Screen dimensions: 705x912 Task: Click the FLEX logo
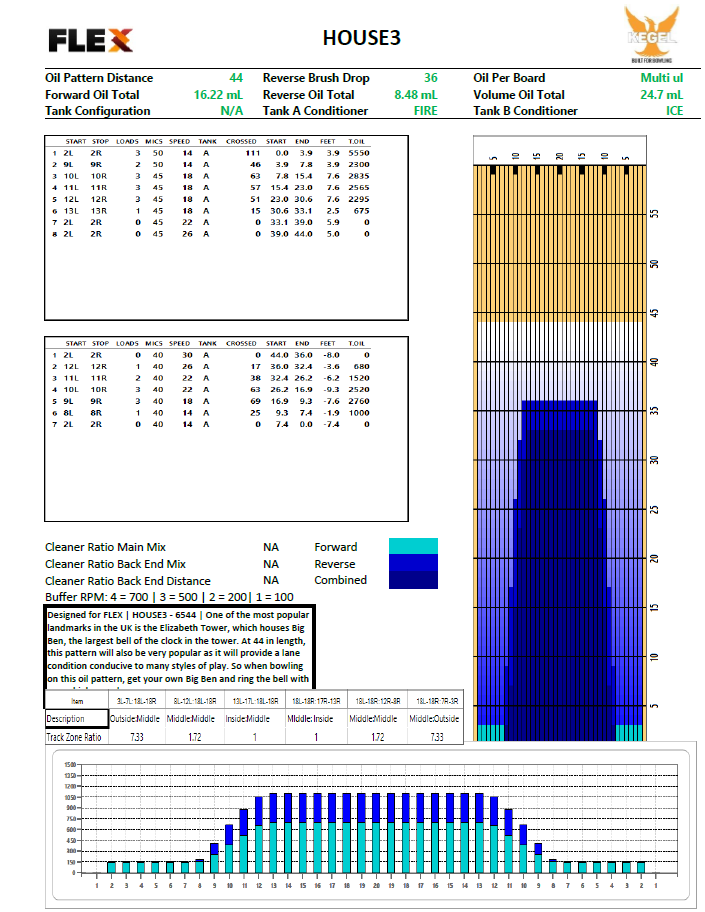[x=90, y=40]
